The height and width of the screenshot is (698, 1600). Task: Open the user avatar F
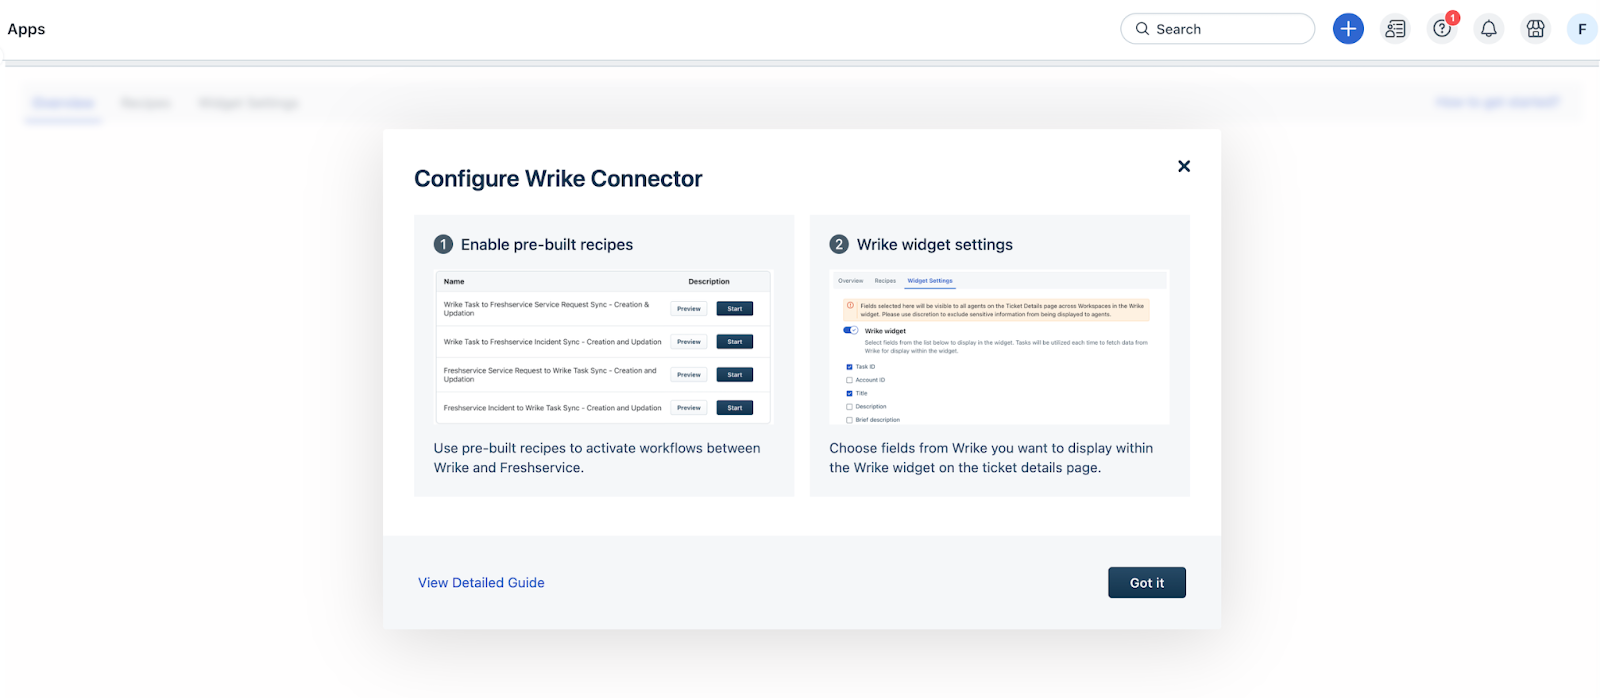coord(1582,29)
